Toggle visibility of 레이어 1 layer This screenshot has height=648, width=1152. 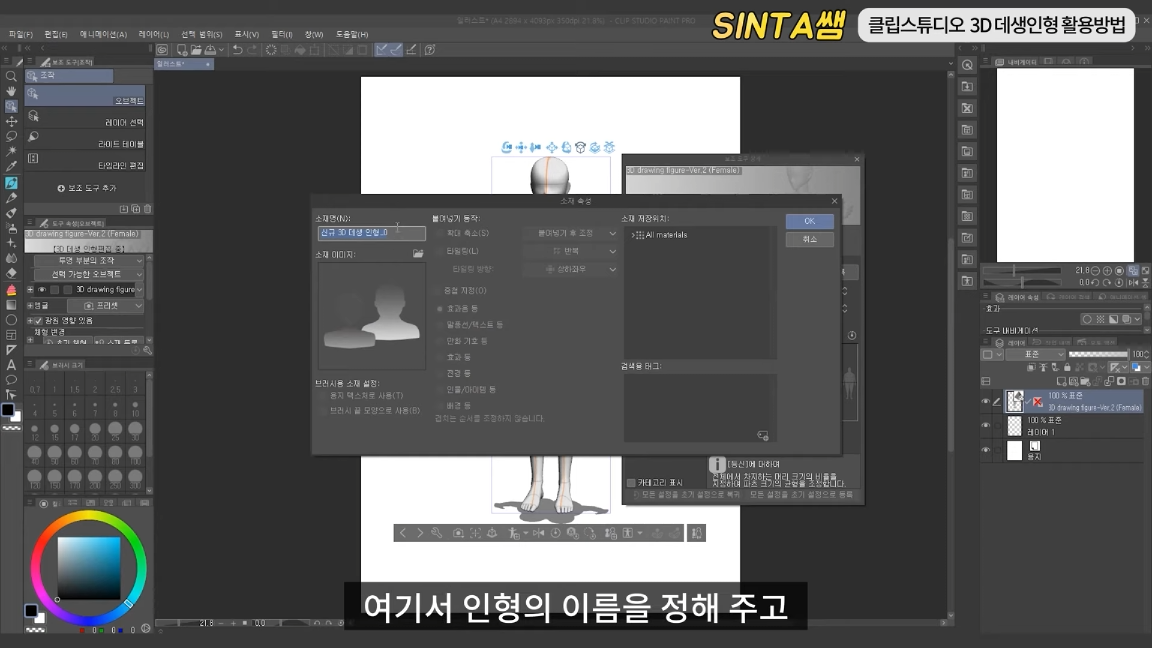[x=985, y=425]
